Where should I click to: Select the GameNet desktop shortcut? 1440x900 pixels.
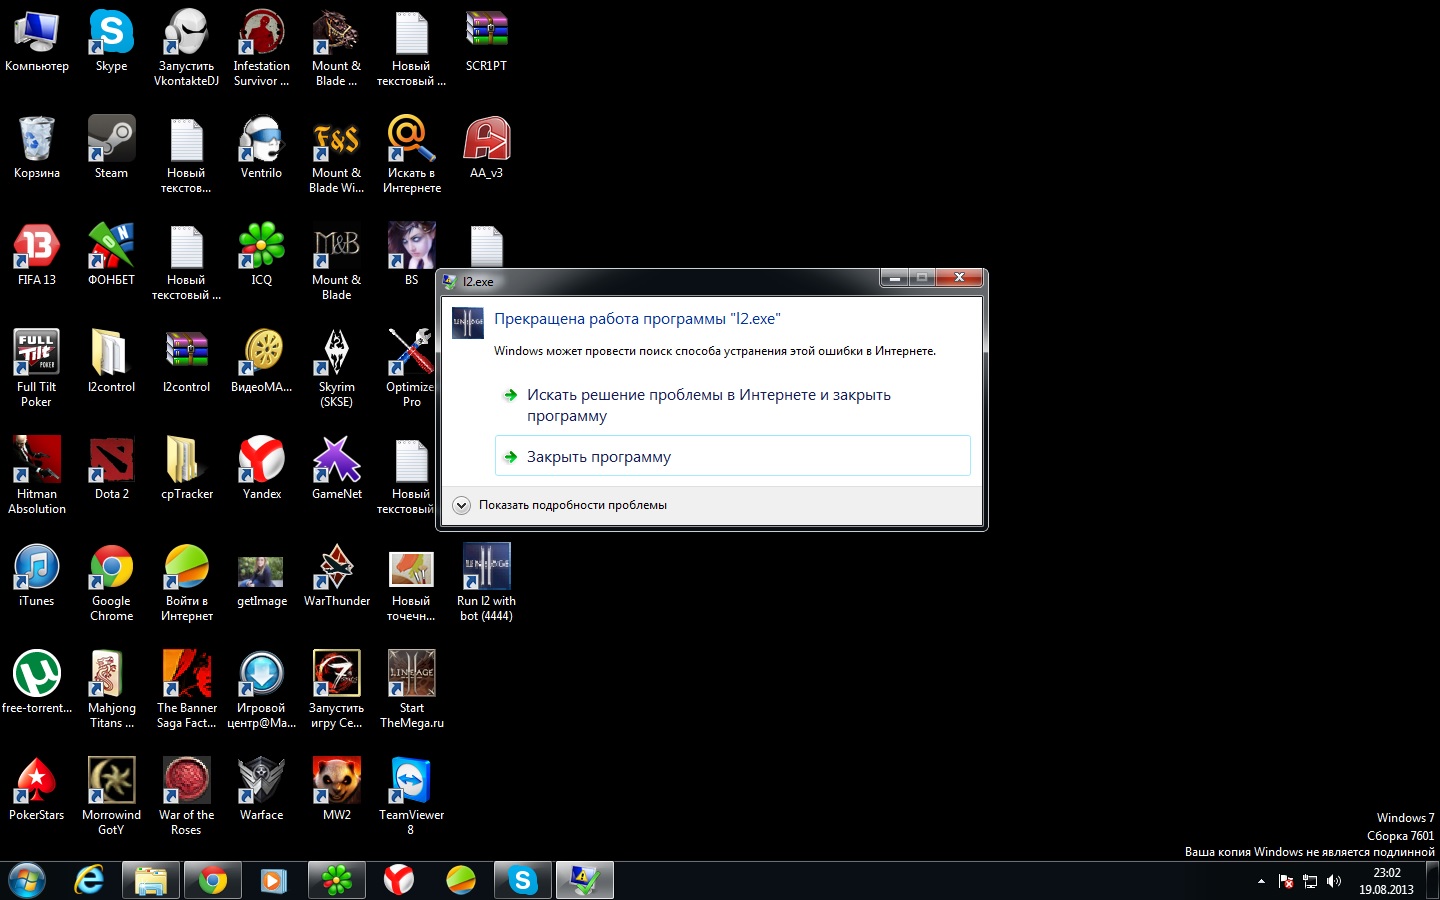[x=337, y=470]
